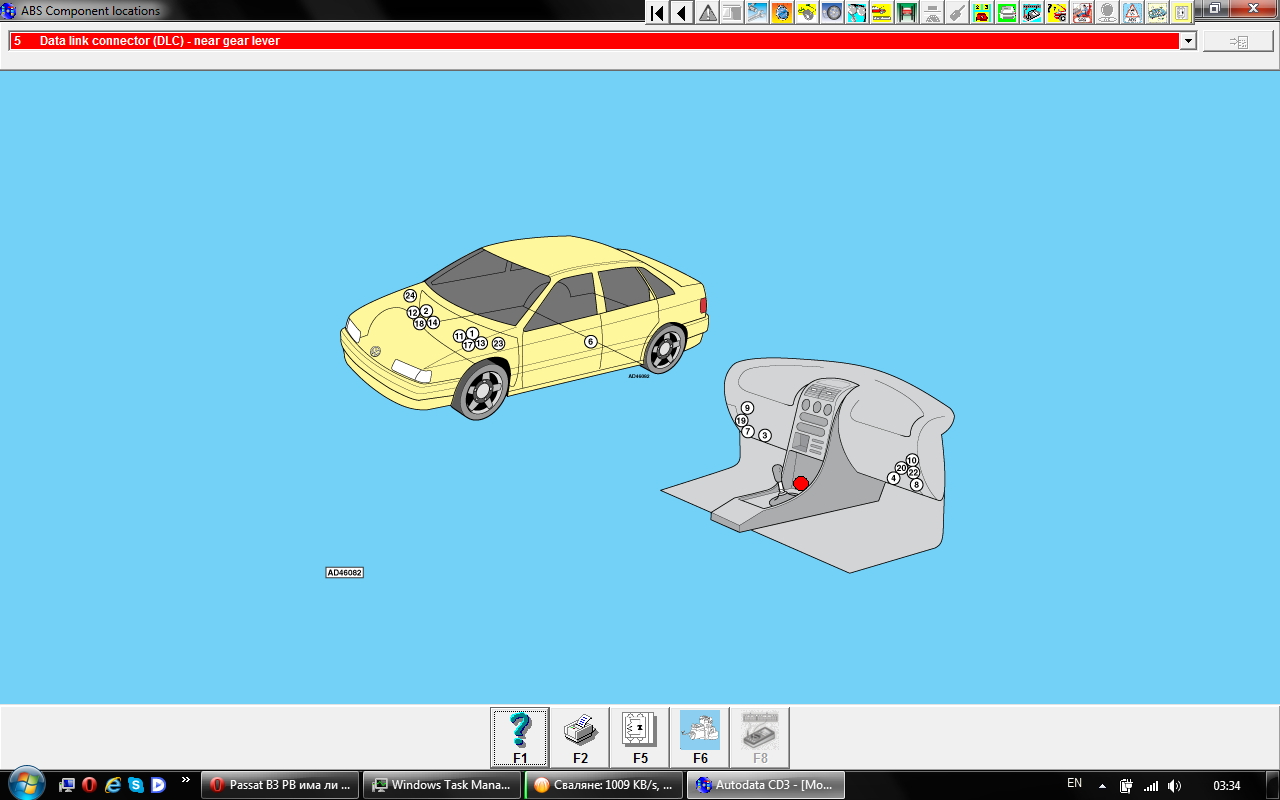Open the F5 document pages button
This screenshot has height=800, width=1280.
pyautogui.click(x=640, y=737)
